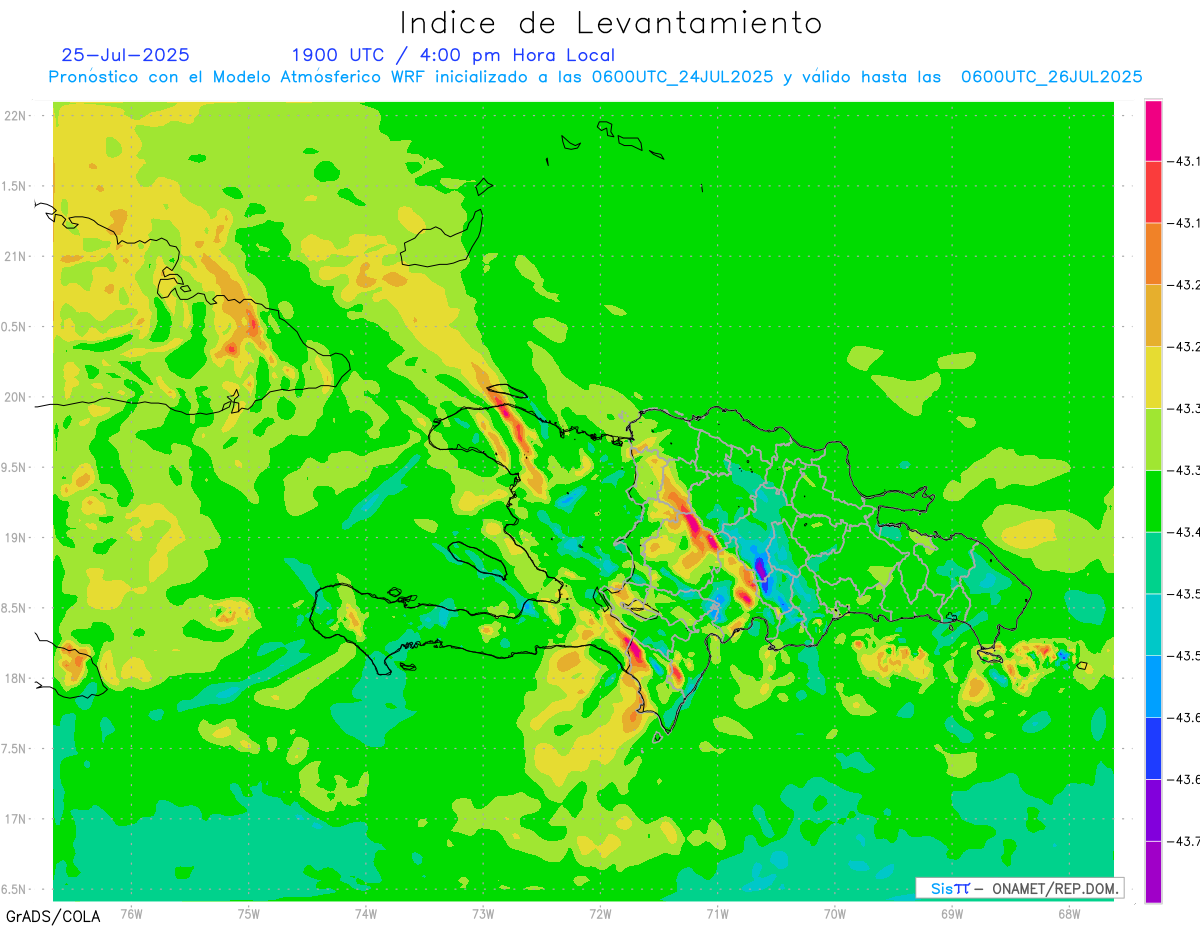Click the date '25-Jul-2025'

[x=125, y=55]
